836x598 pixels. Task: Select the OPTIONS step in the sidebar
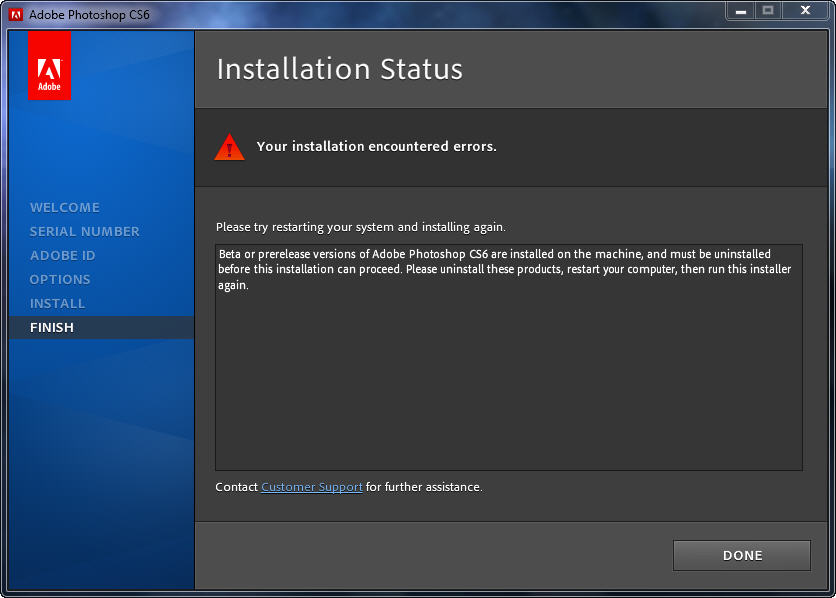(60, 279)
